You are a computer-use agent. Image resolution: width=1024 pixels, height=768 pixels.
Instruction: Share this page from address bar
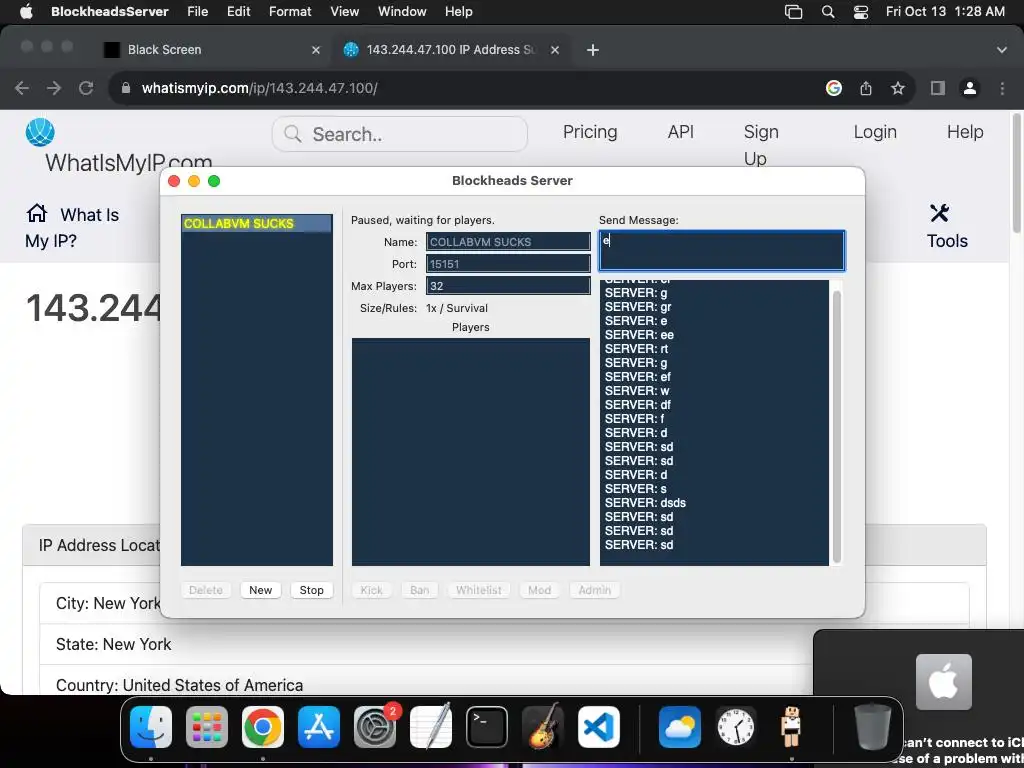(866, 88)
